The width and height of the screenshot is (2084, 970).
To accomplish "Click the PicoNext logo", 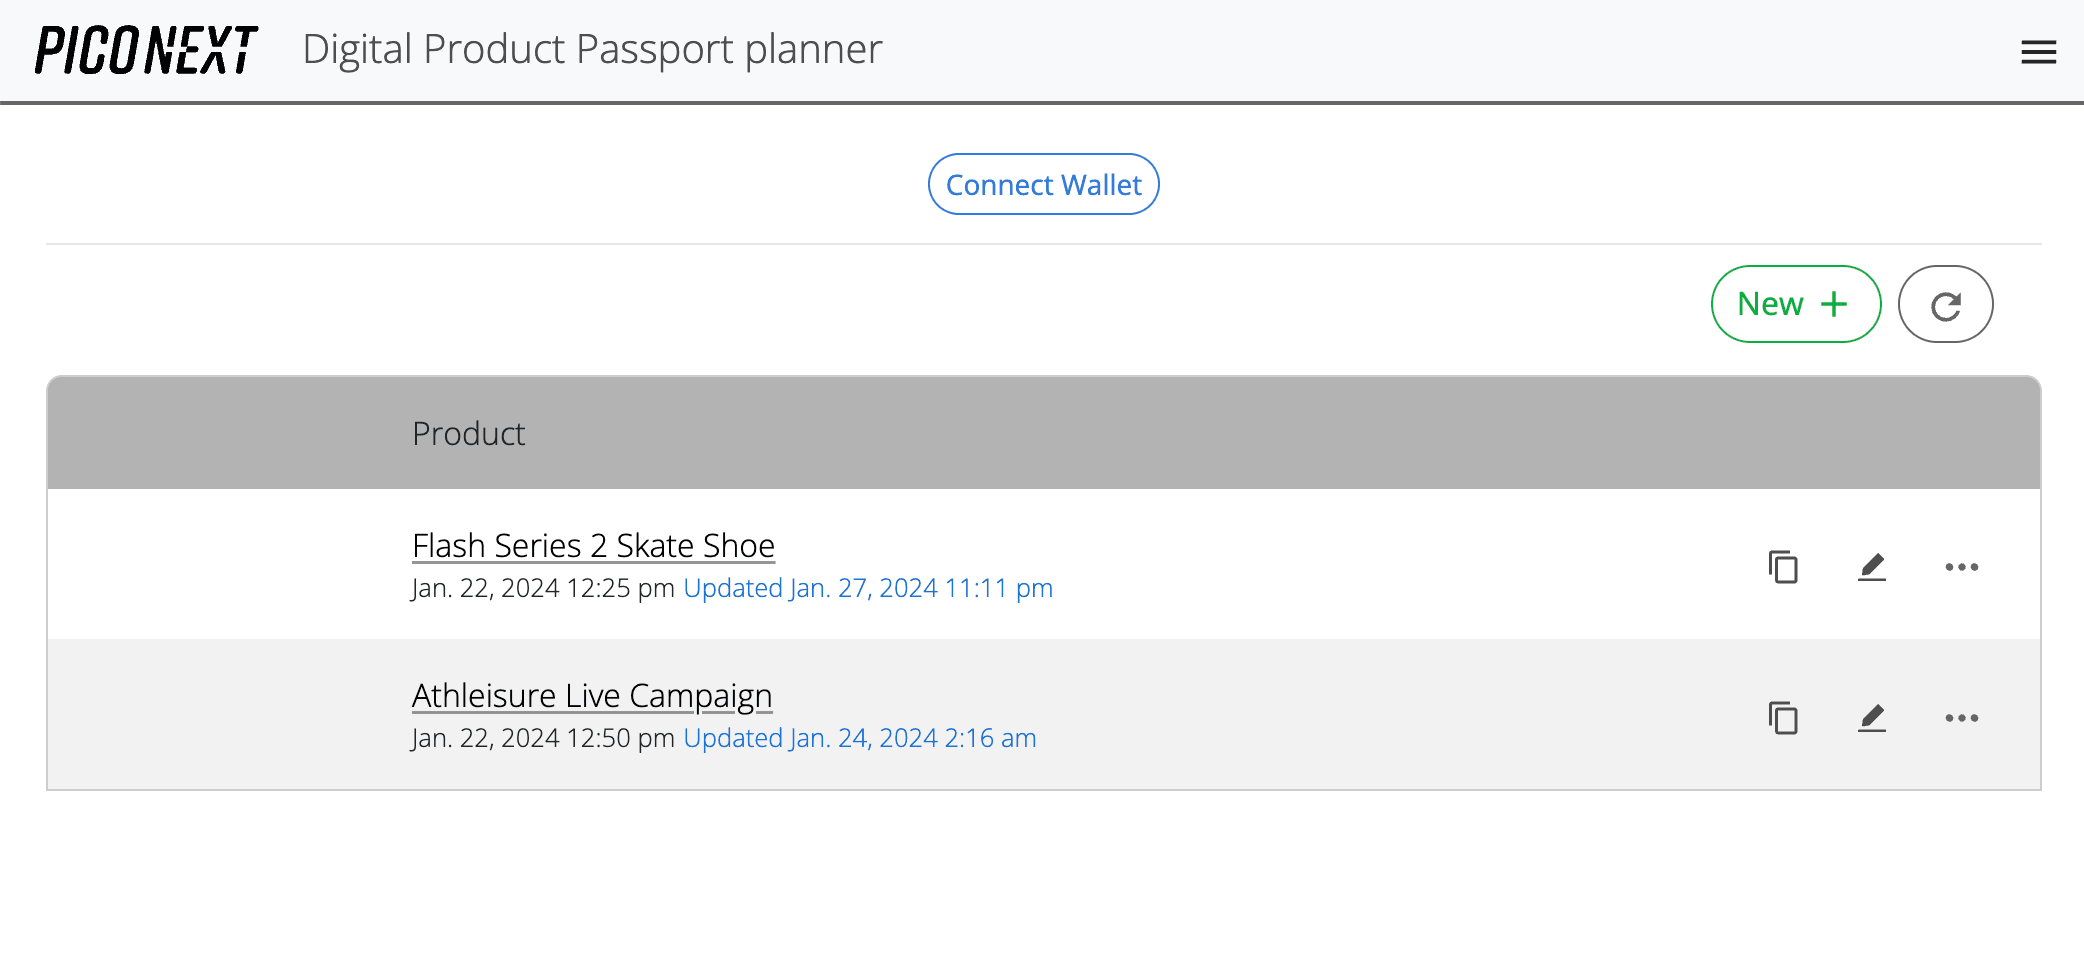I will [x=146, y=50].
